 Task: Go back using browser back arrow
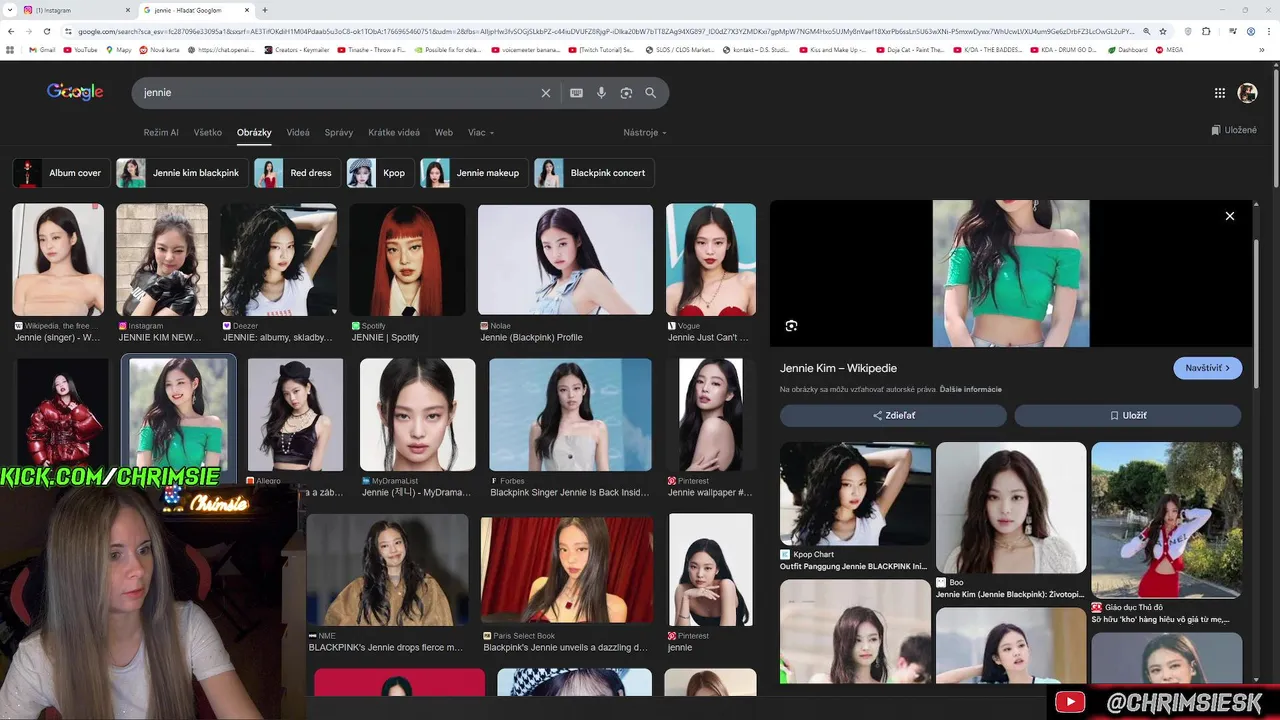point(11,32)
